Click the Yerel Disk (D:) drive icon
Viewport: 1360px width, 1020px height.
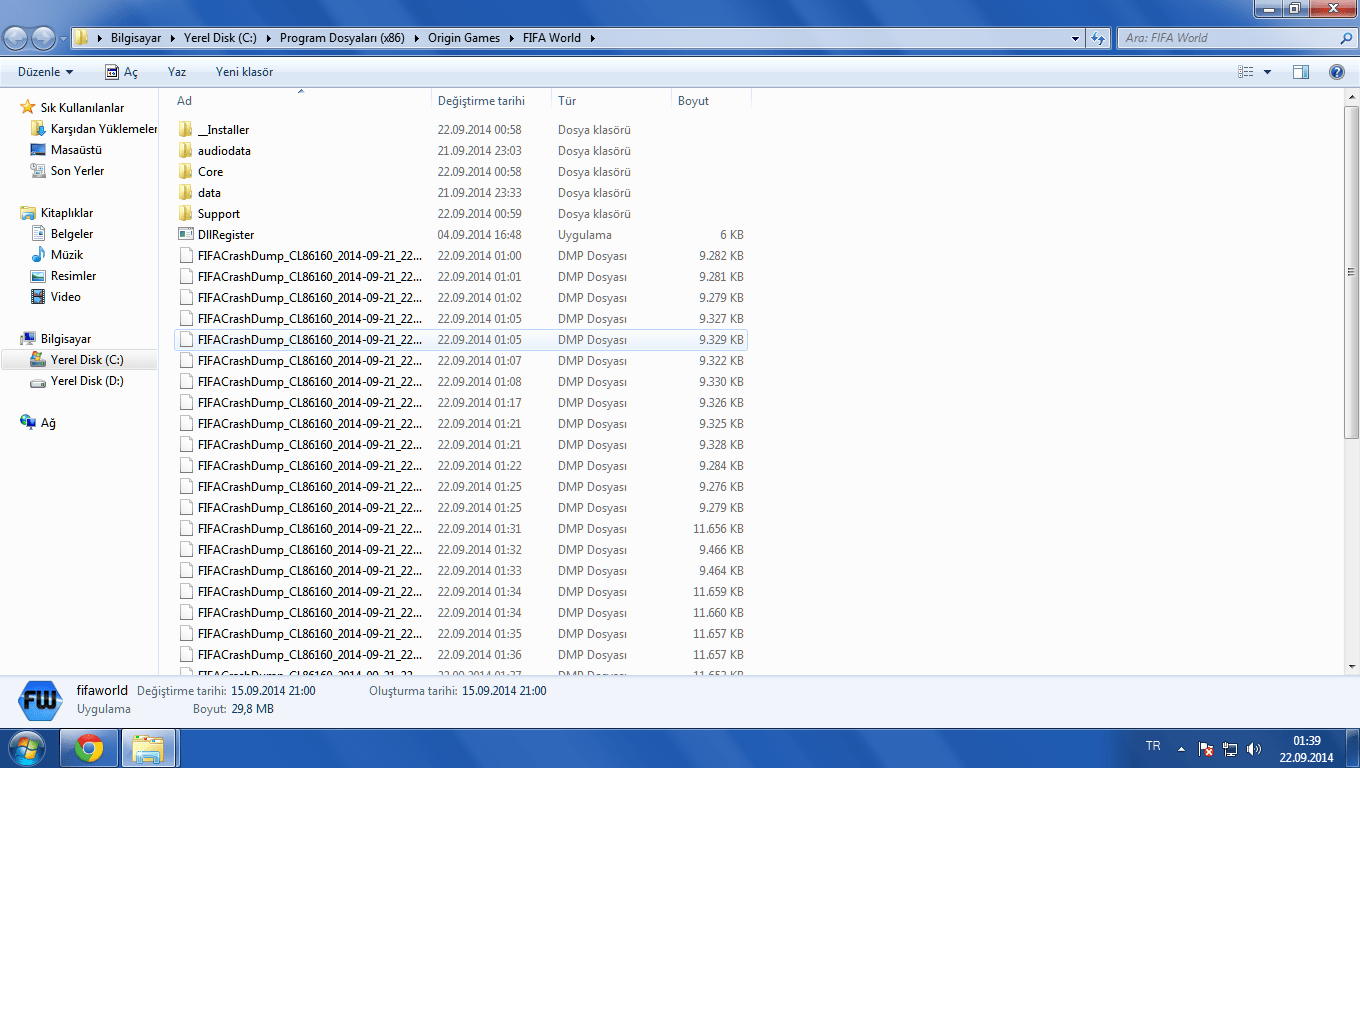click(x=38, y=381)
